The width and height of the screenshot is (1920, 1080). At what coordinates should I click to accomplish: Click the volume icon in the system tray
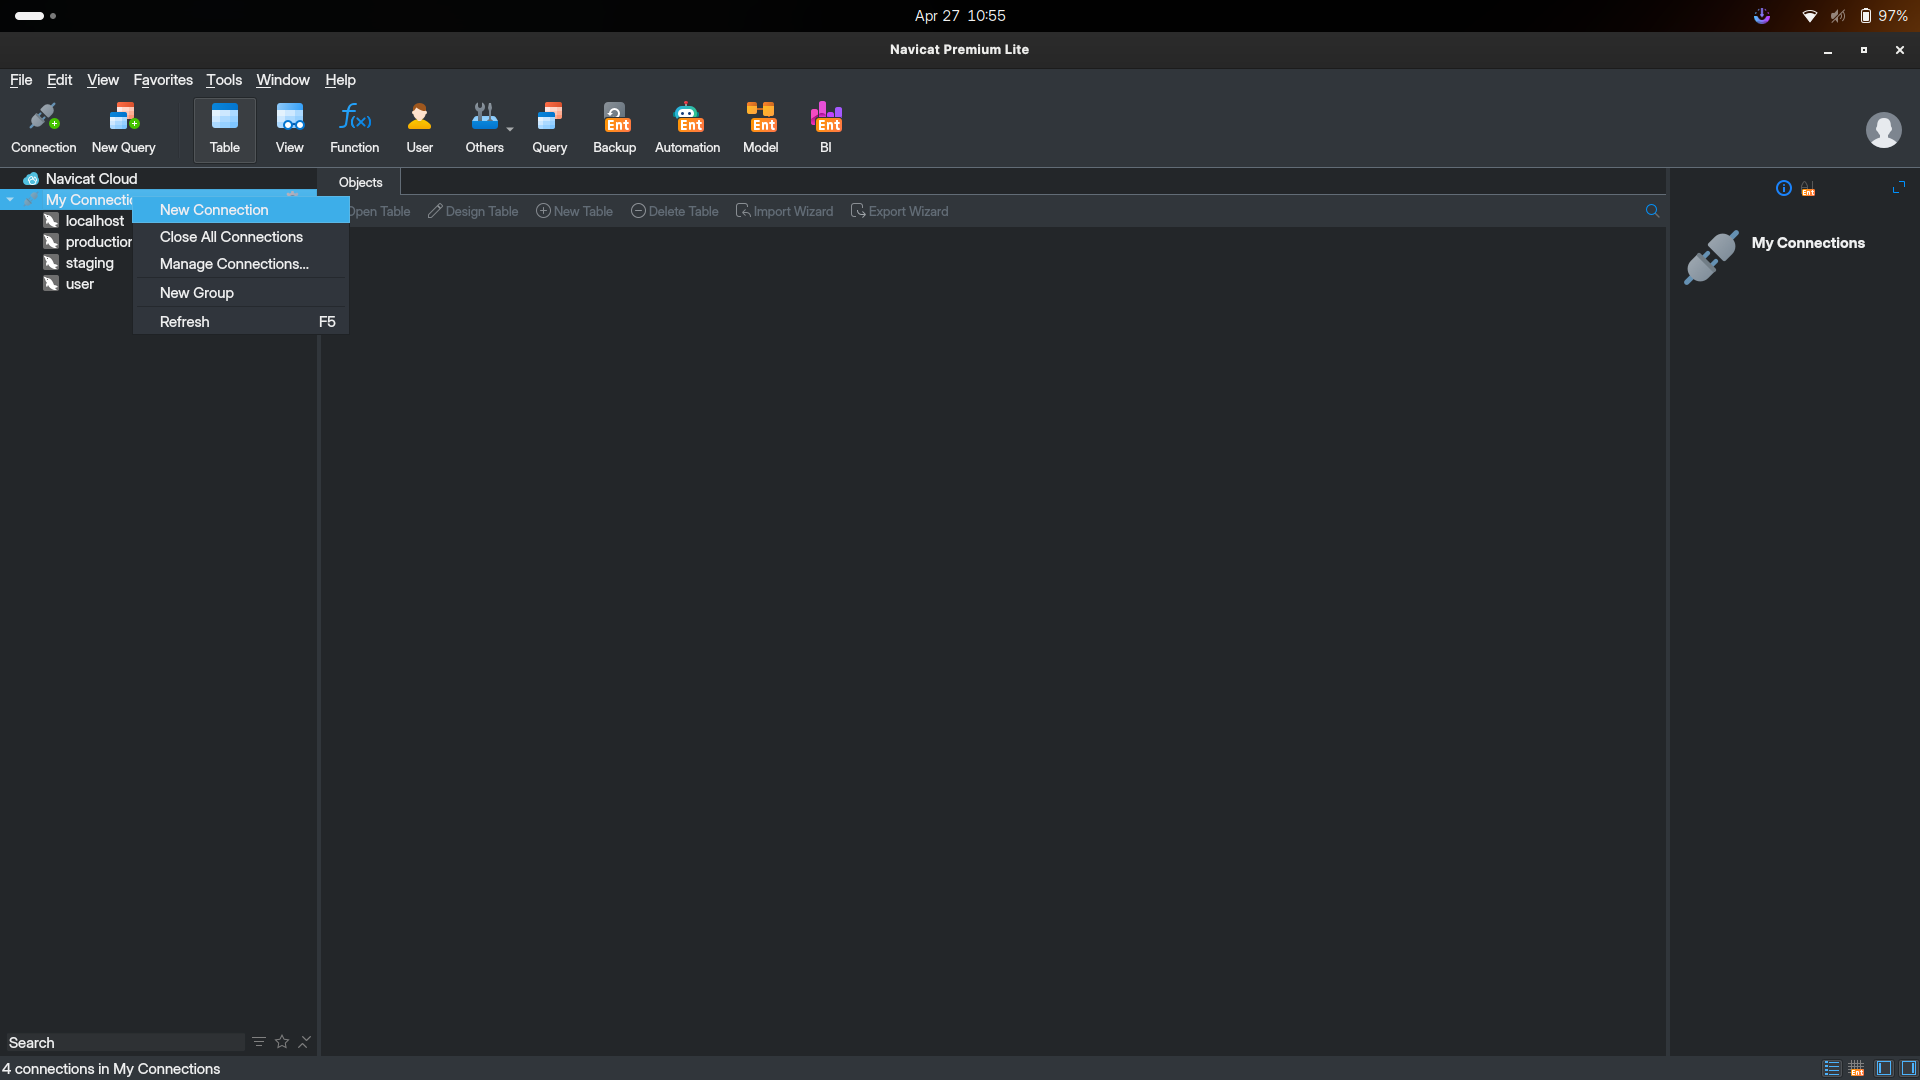coord(1838,16)
